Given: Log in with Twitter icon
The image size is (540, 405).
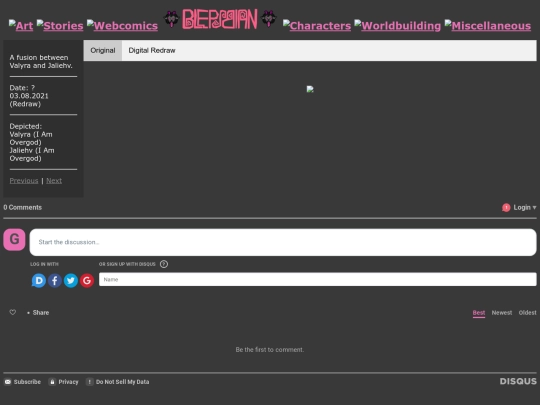Looking at the screenshot, I should point(71,281).
